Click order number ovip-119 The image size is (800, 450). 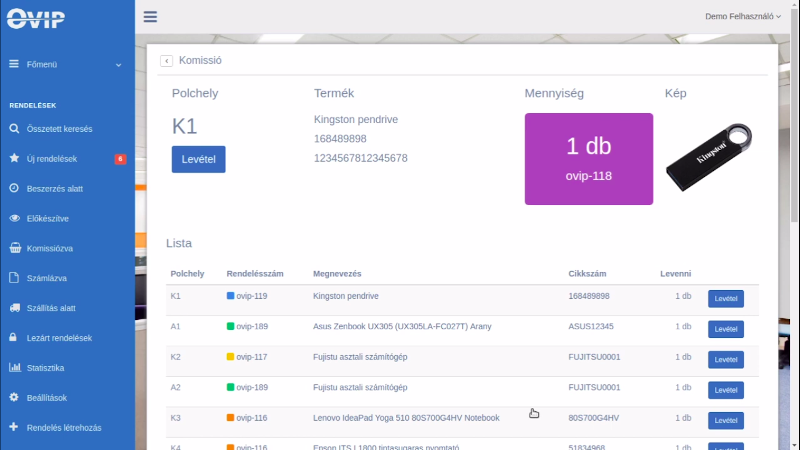click(x=252, y=296)
